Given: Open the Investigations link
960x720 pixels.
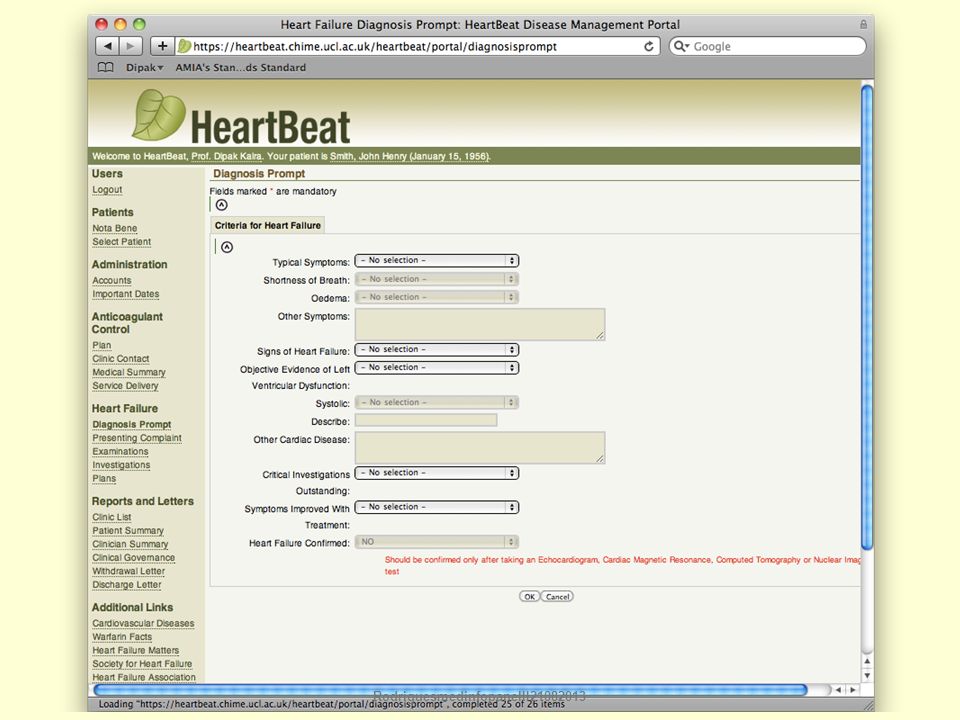Looking at the screenshot, I should coord(121,465).
